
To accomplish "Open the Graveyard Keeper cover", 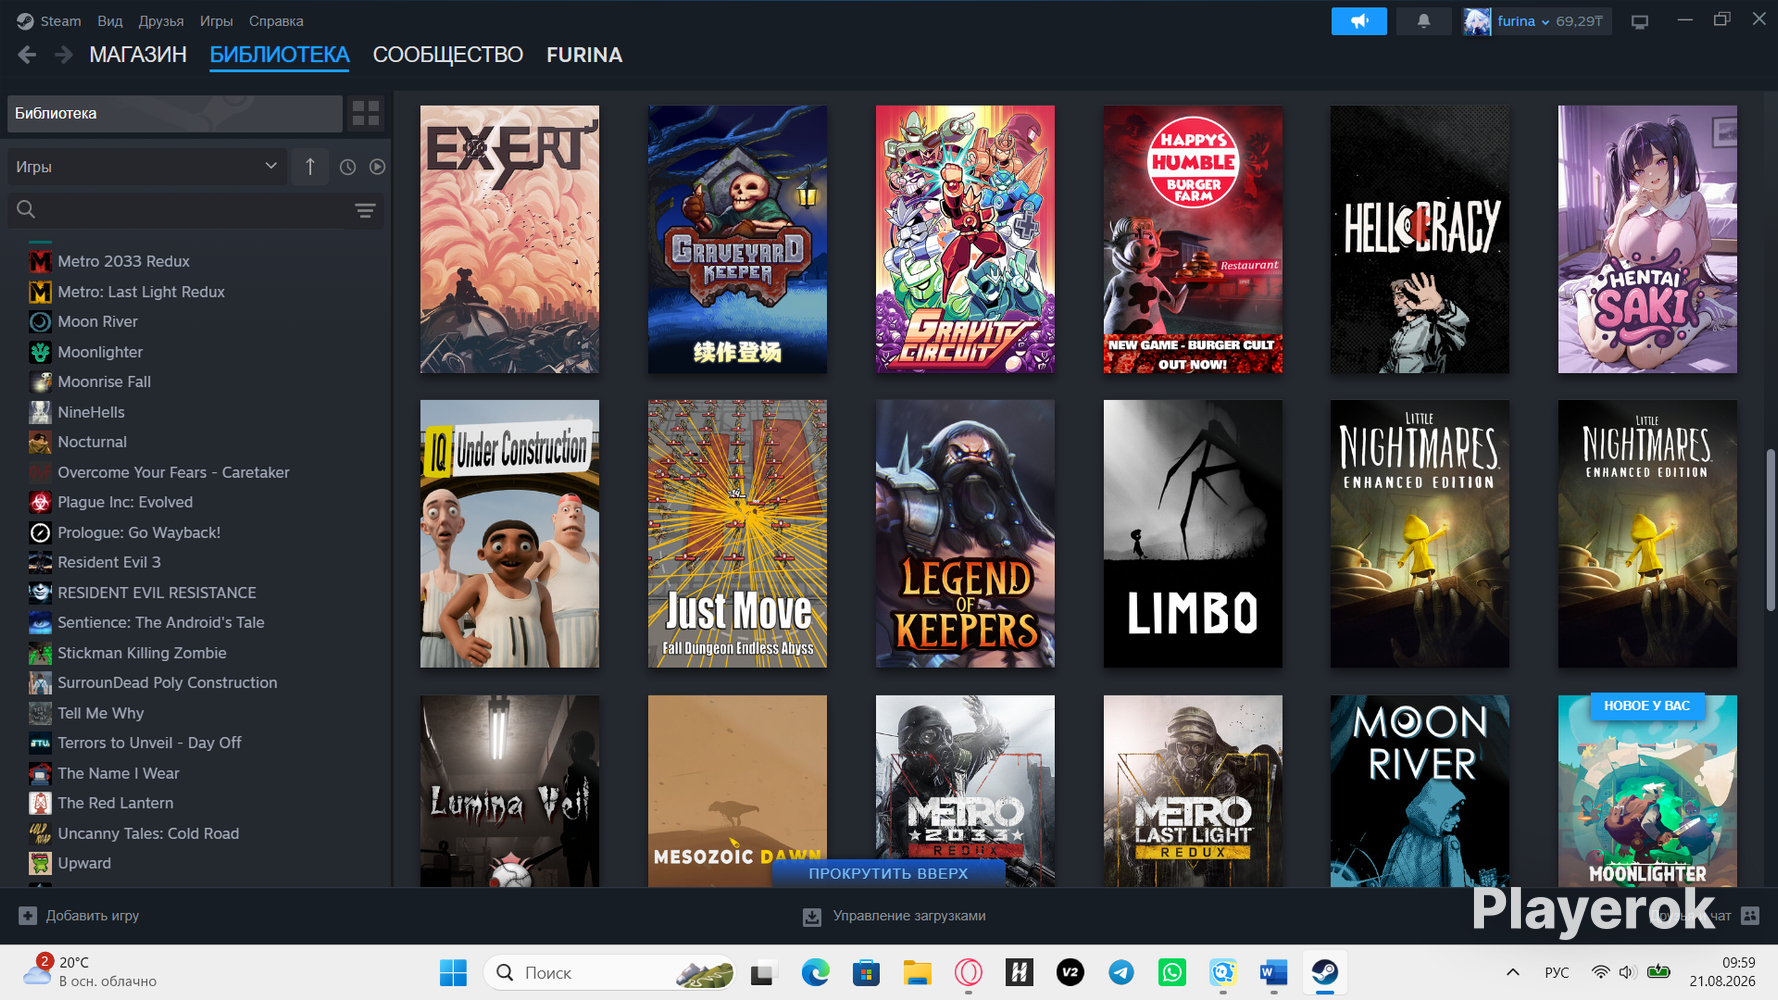I will (x=738, y=239).
